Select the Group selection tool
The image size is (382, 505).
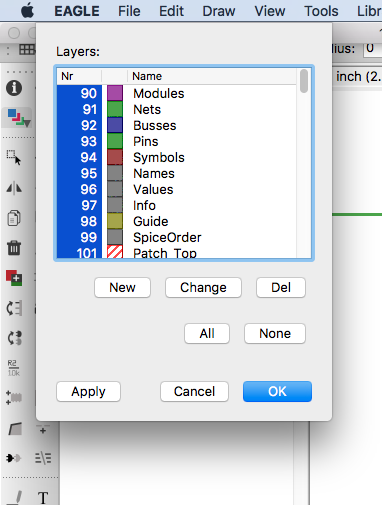(x=14, y=157)
